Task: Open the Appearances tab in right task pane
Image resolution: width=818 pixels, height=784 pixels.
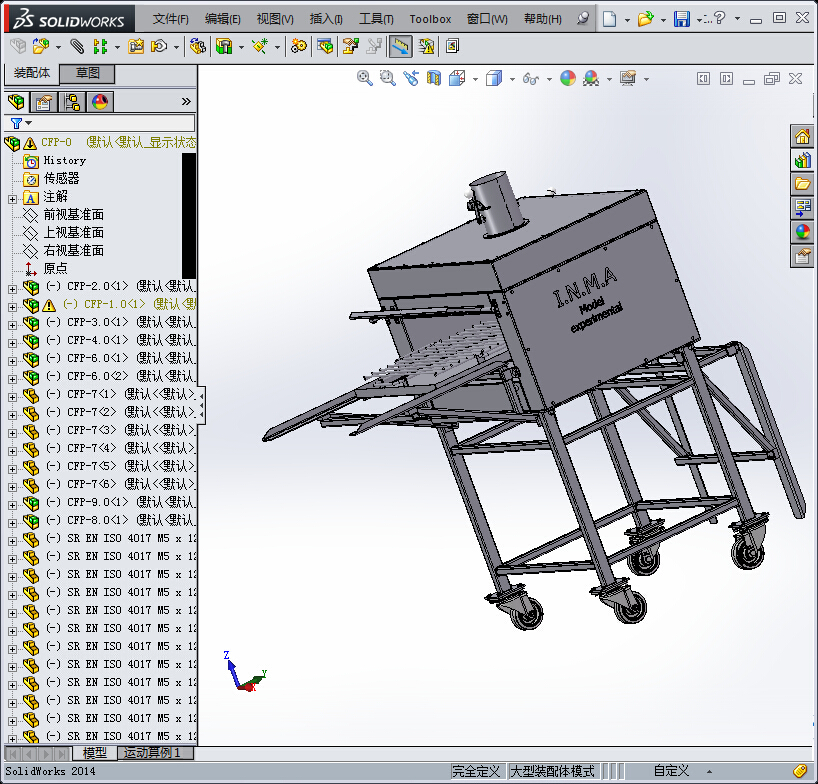Action: 802,232
